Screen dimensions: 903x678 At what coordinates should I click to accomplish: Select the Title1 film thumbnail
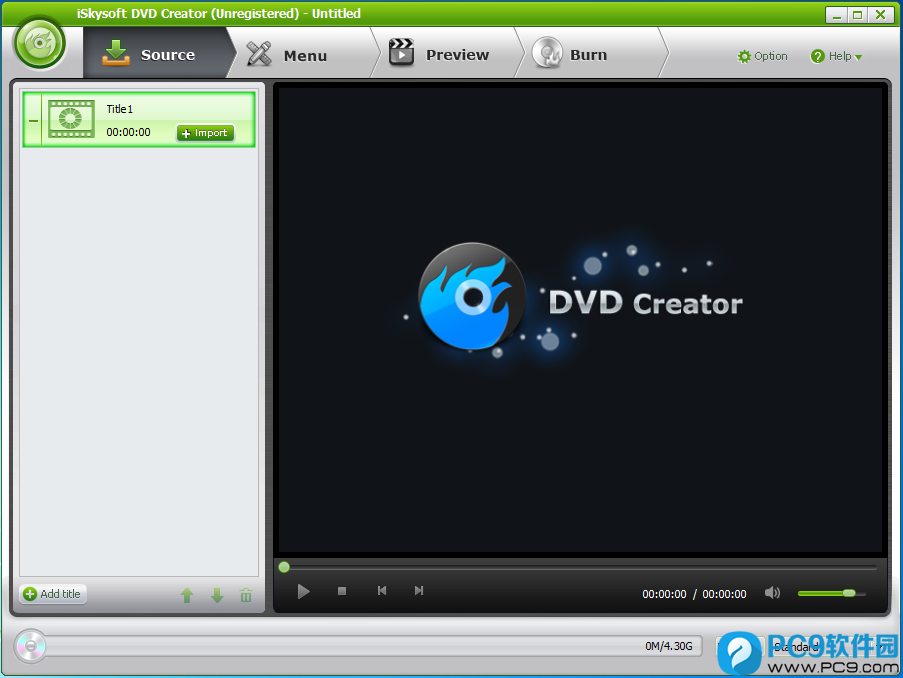(x=71, y=119)
